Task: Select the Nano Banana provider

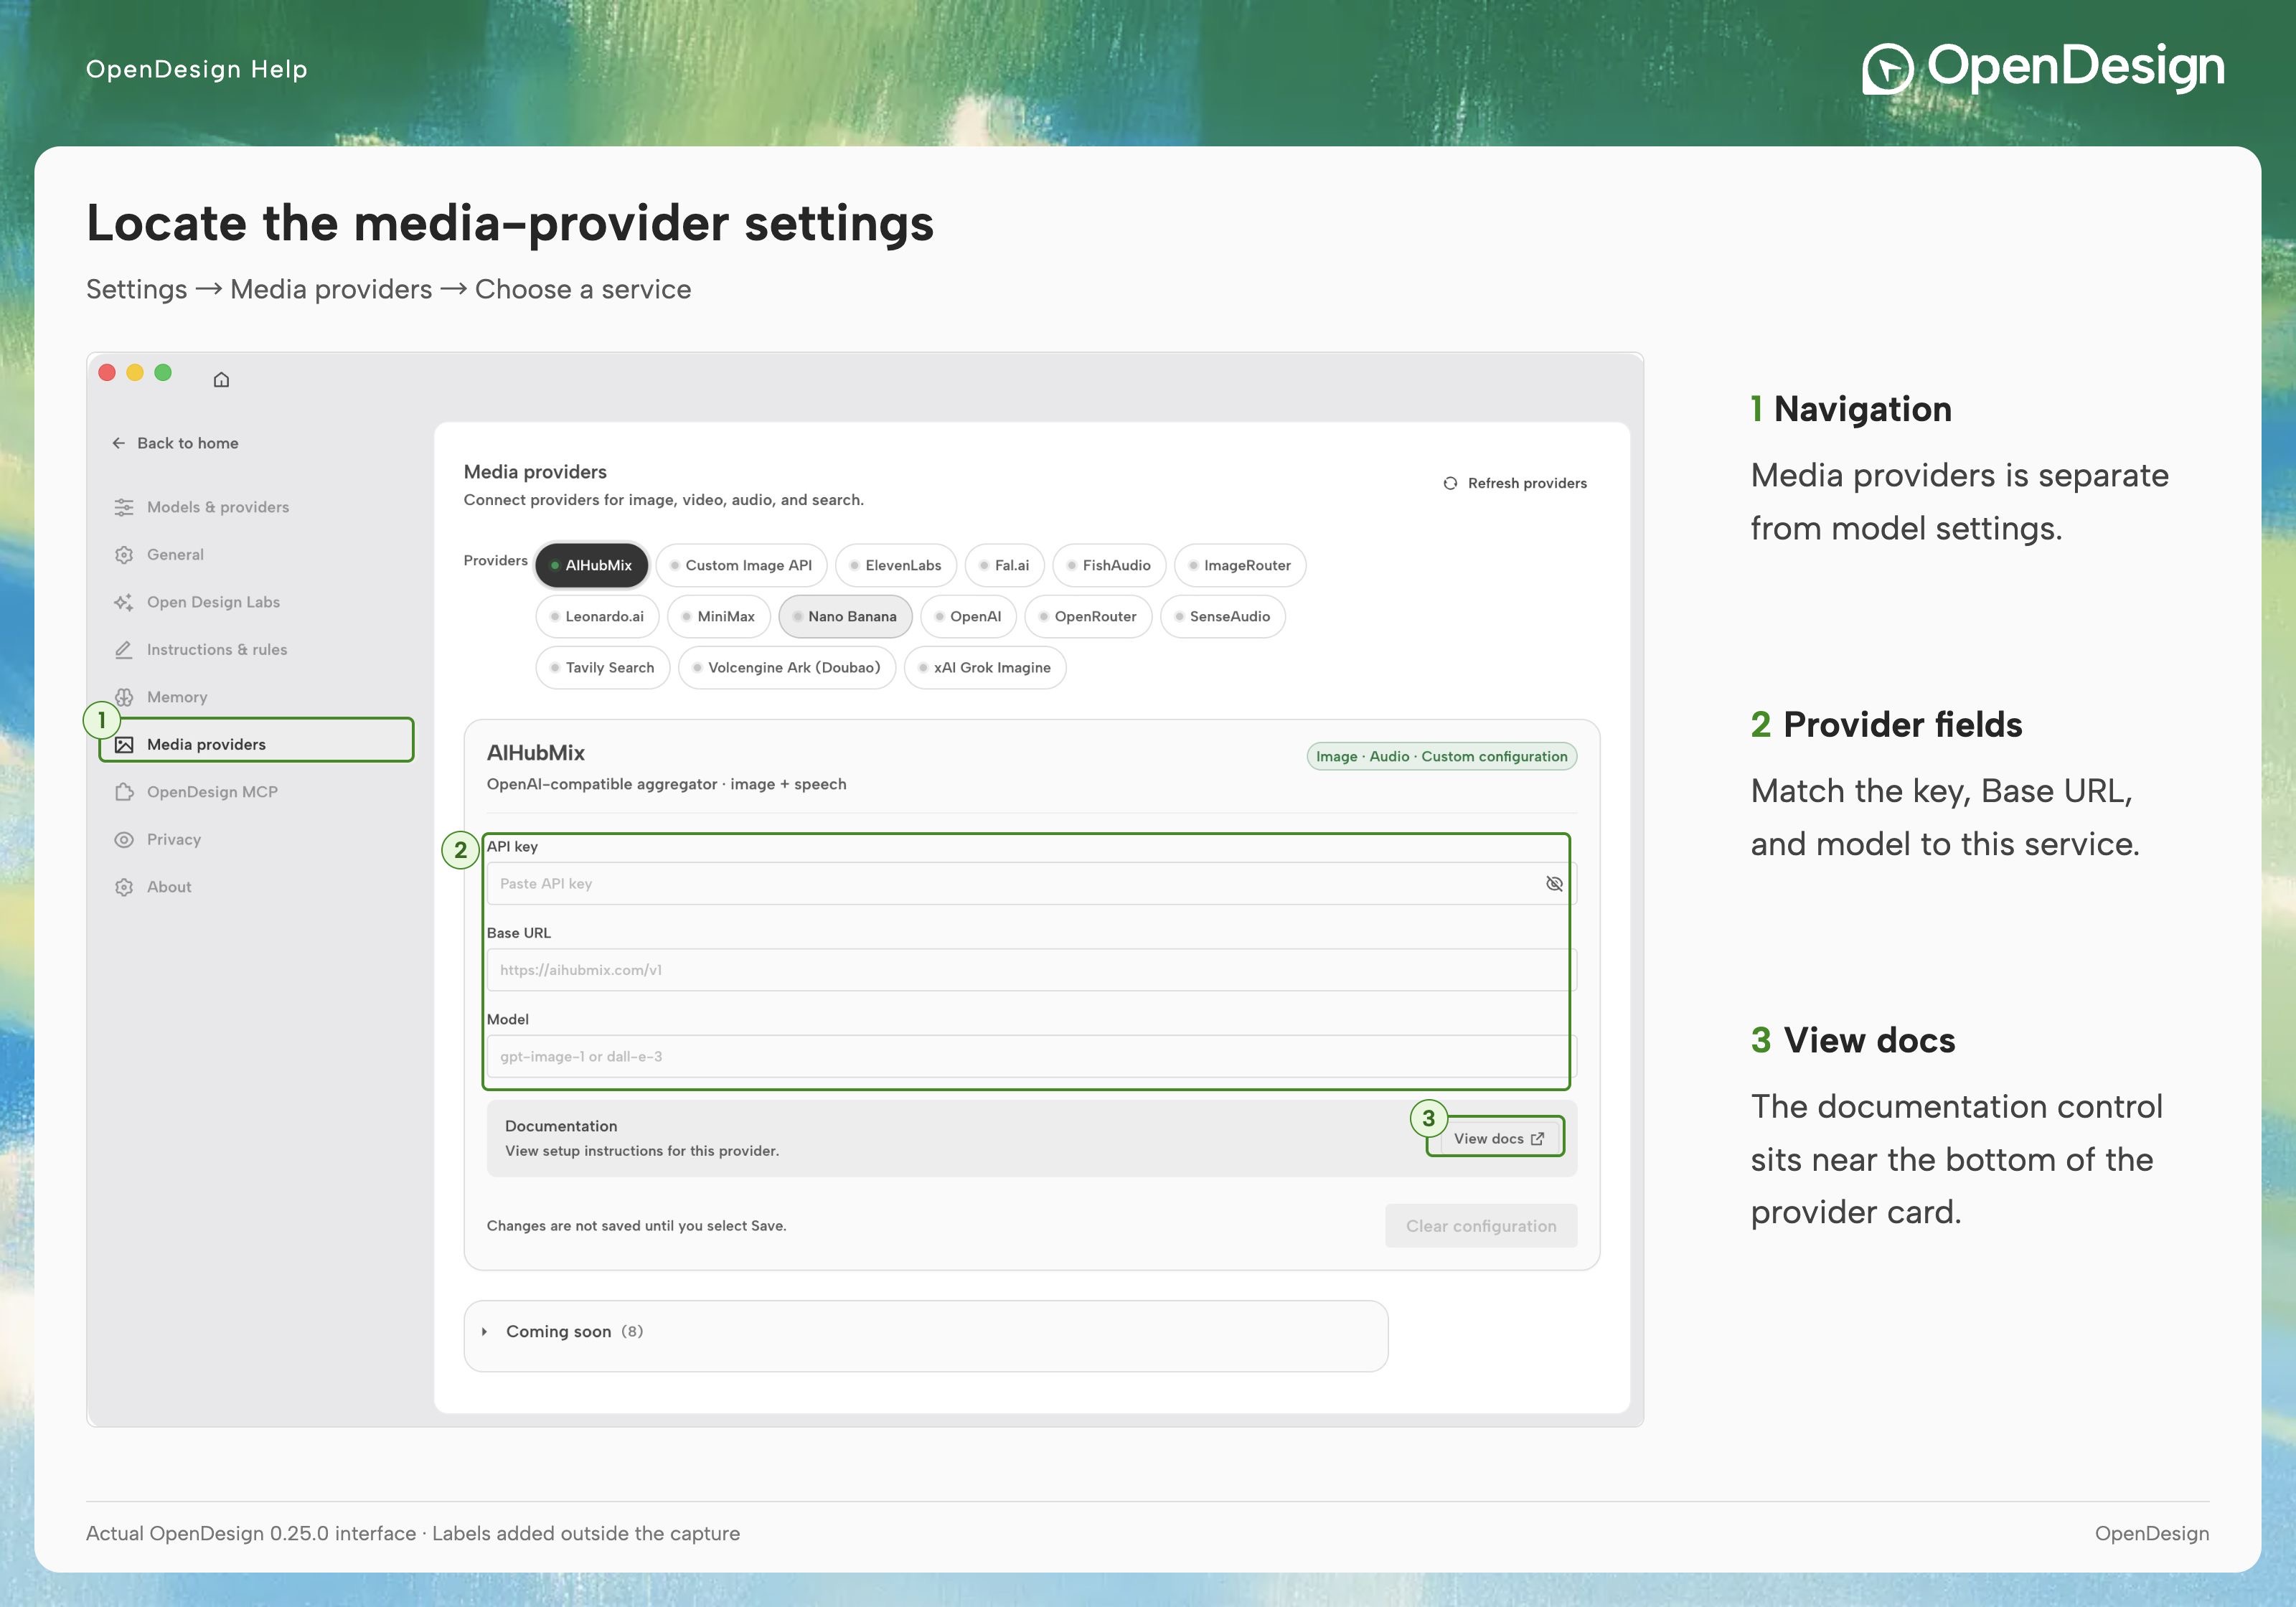Action: tap(845, 617)
